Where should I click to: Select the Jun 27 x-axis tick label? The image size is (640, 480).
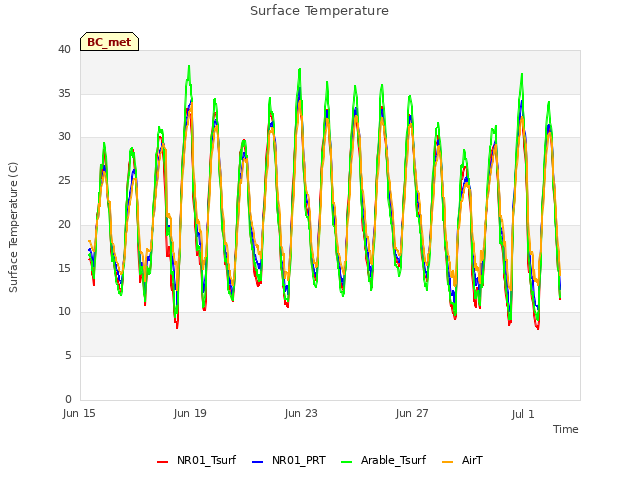click(x=412, y=413)
